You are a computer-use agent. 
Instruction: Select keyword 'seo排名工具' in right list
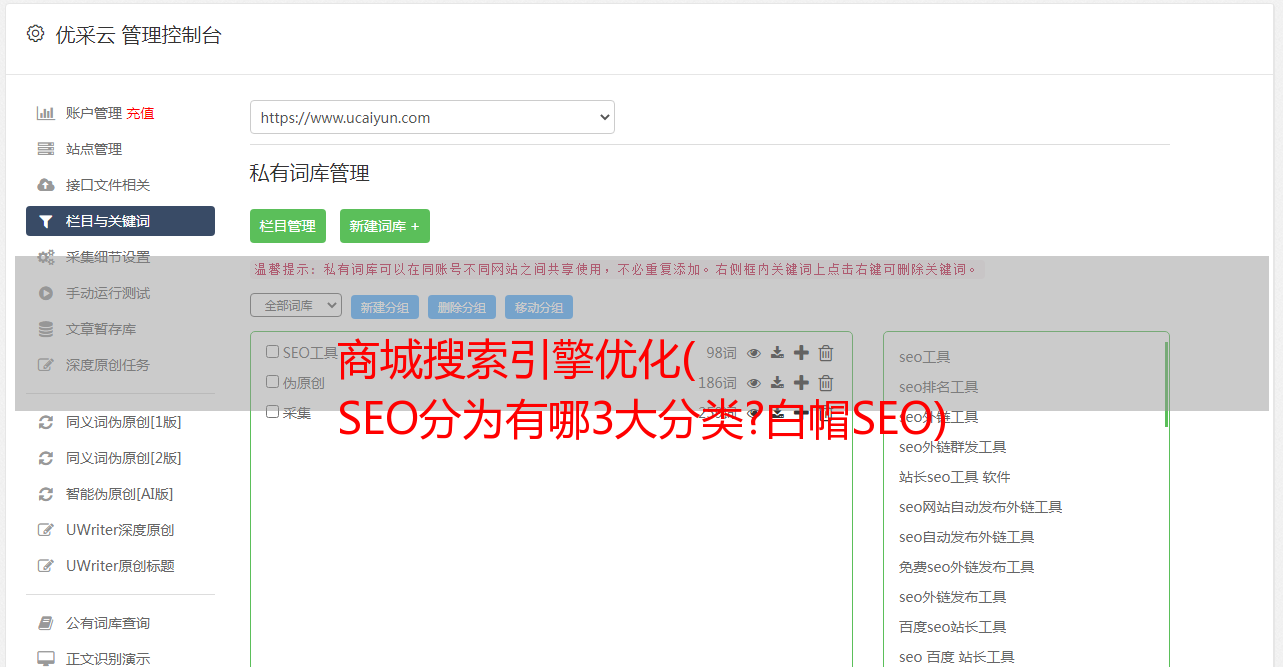click(x=939, y=387)
